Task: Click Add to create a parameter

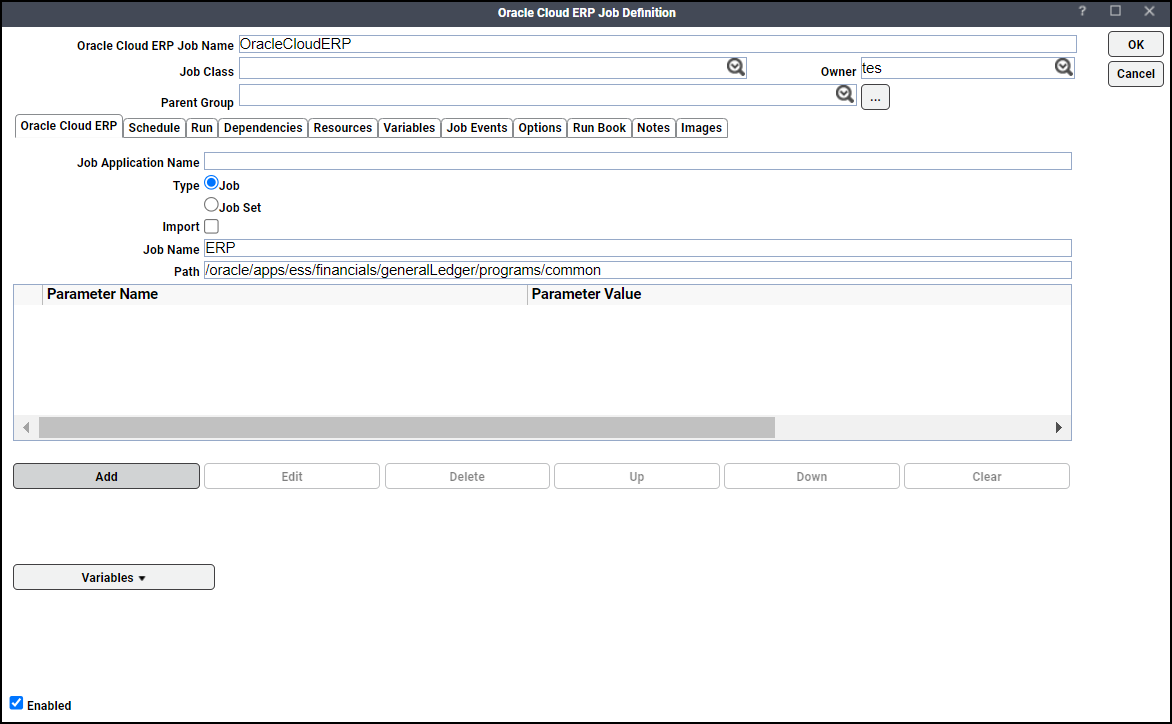Action: pos(106,476)
